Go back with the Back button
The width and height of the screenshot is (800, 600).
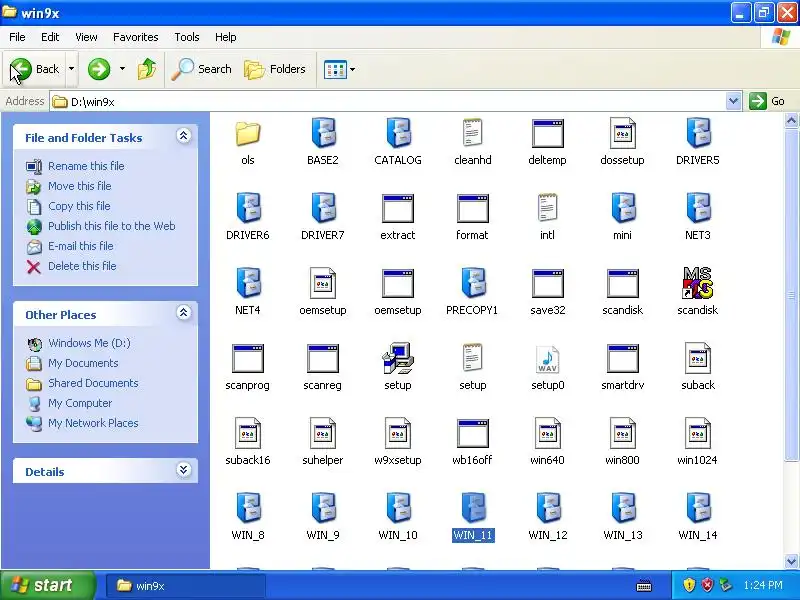coord(35,69)
